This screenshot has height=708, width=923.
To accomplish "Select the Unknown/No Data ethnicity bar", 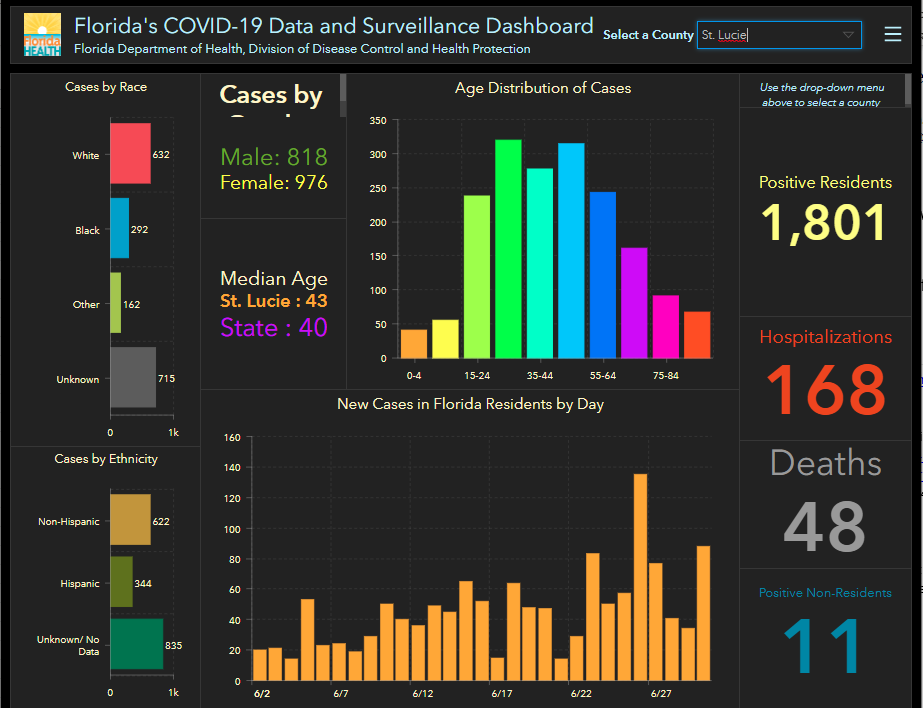I will pos(137,644).
